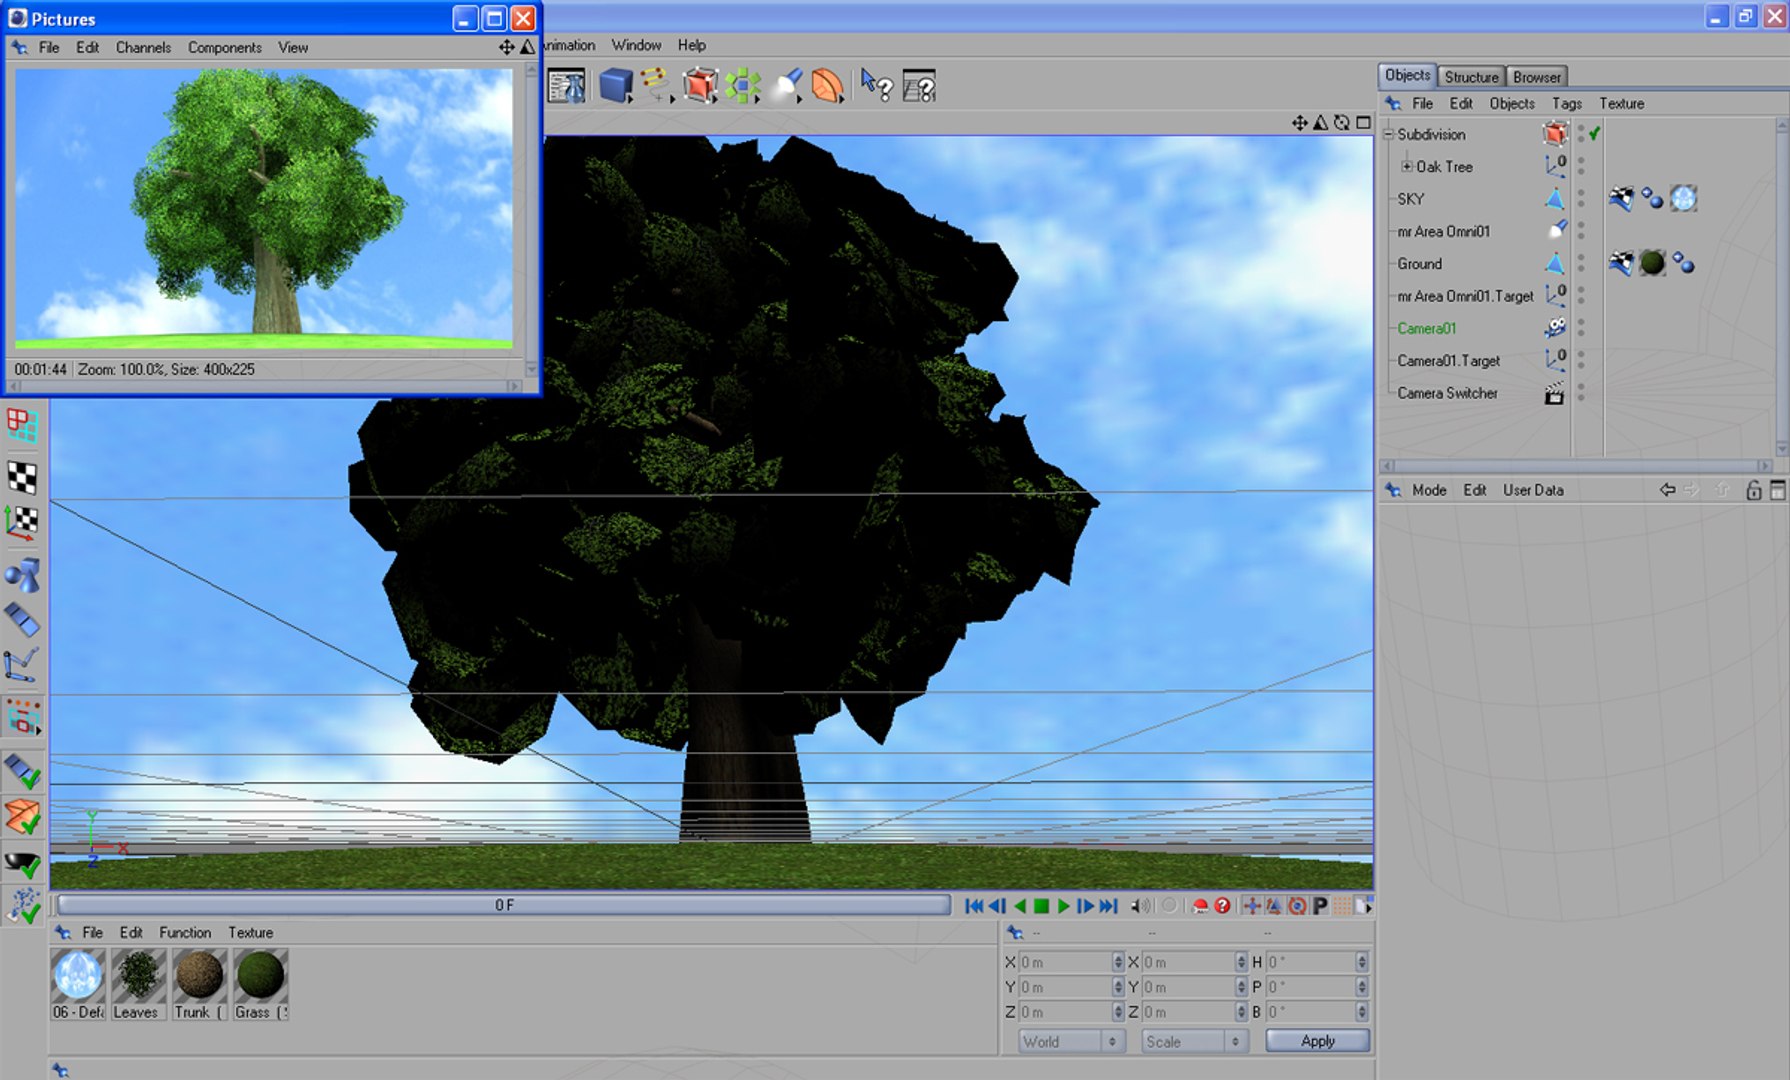The height and width of the screenshot is (1080, 1790).
Task: Expand the Oak Tree hierarchy
Action: [x=1406, y=166]
